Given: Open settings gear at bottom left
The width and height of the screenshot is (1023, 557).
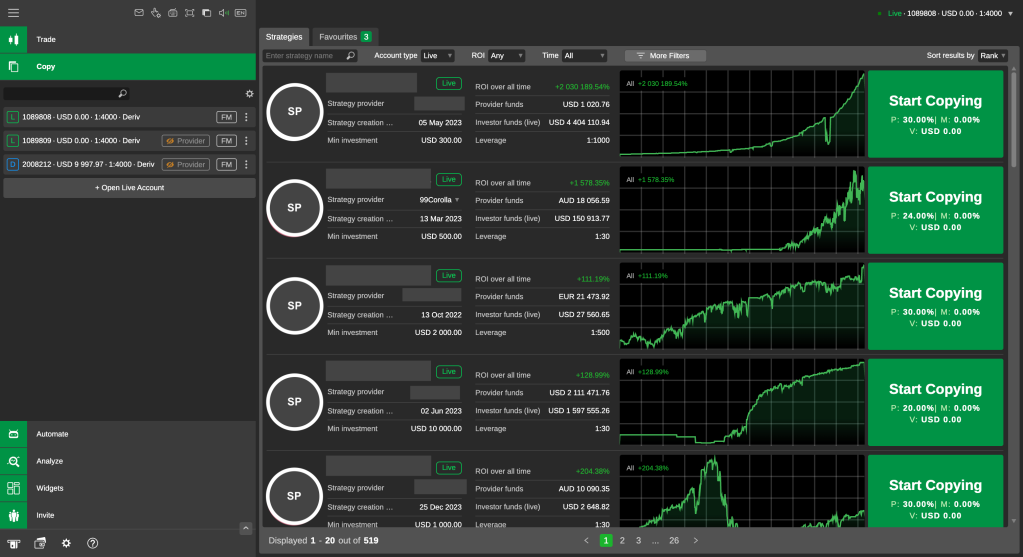Looking at the screenshot, I should (66, 543).
